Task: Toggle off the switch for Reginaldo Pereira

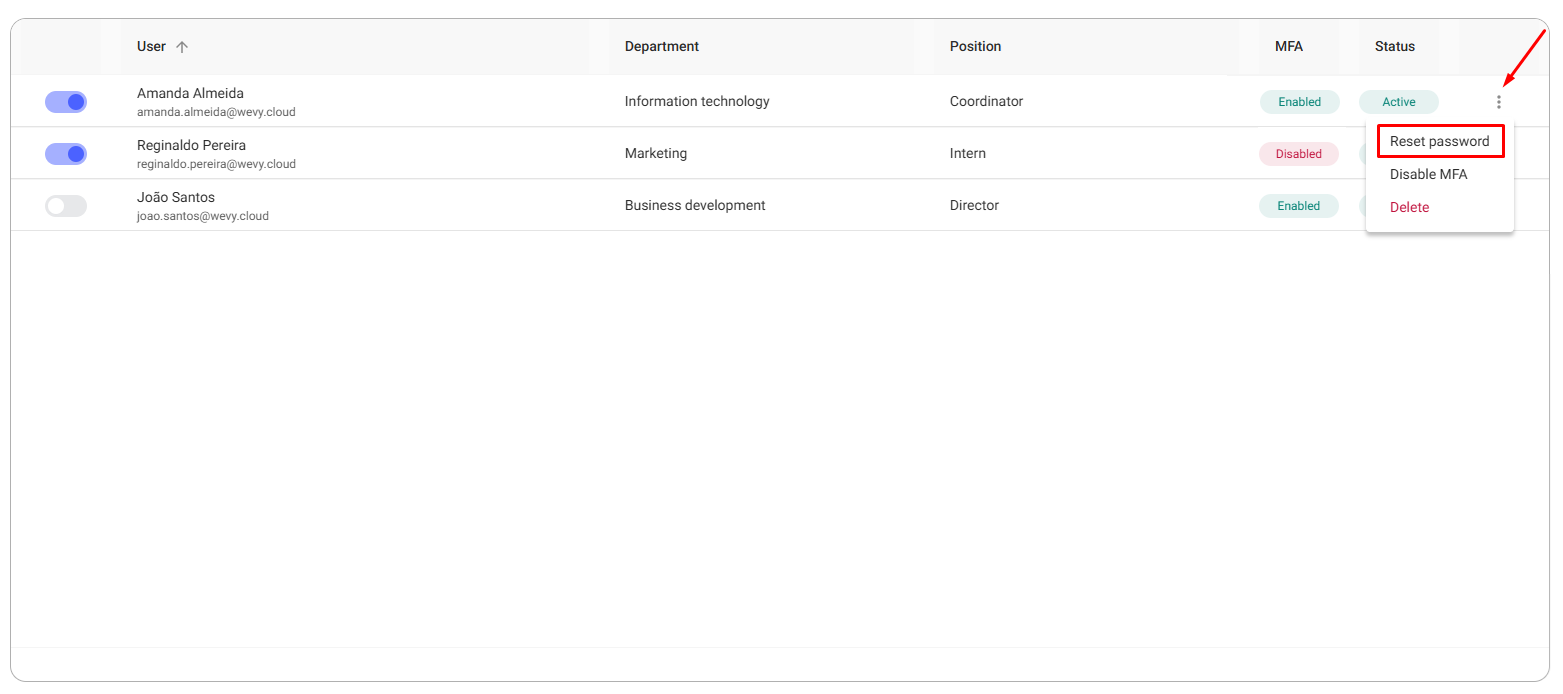Action: point(66,154)
